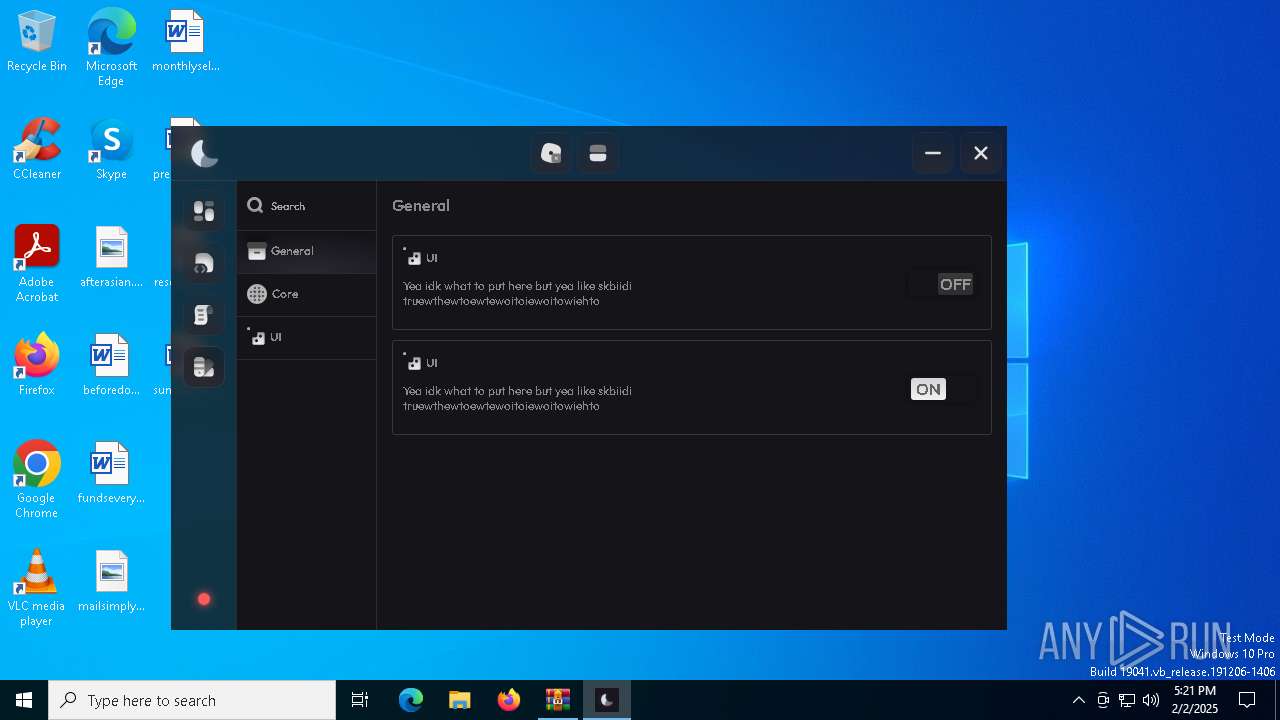
Task: Select Microsoft Edge desktop shortcut
Action: (x=111, y=47)
